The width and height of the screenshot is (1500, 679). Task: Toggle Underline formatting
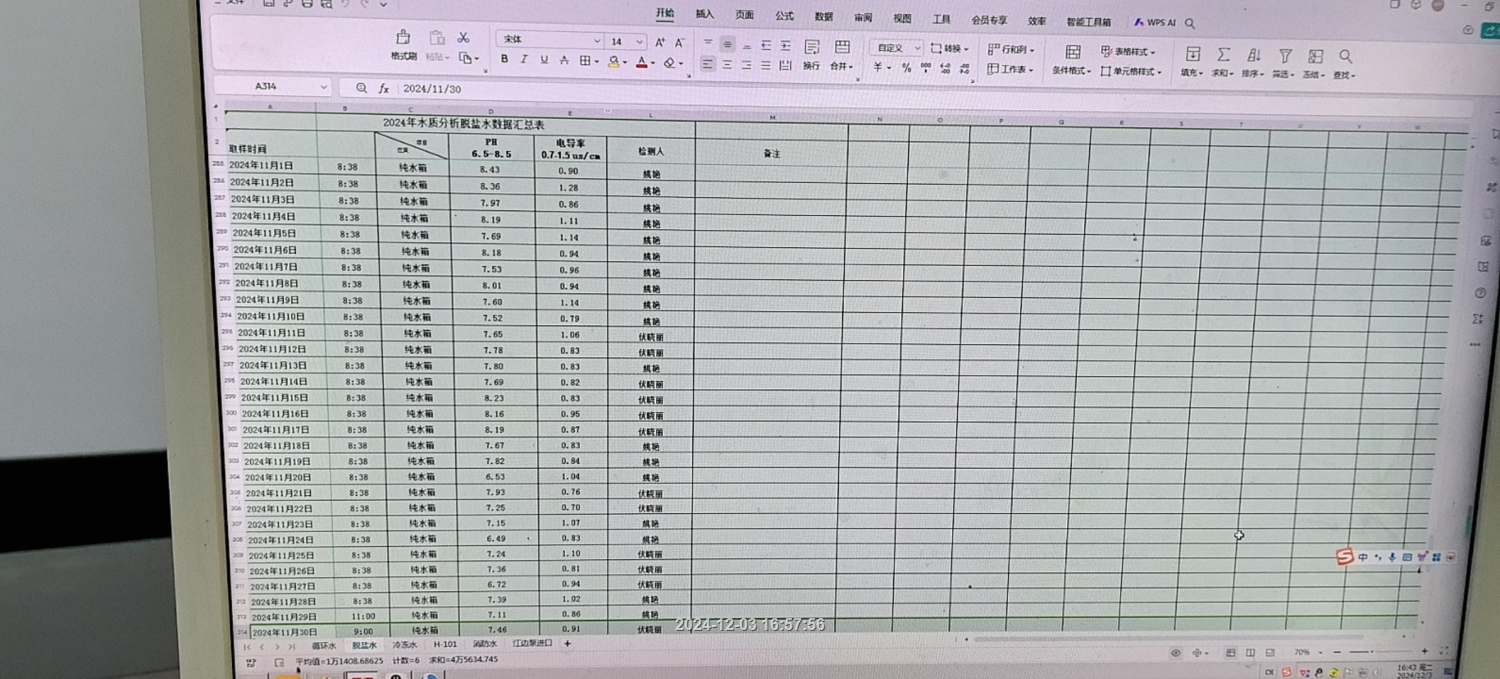click(544, 59)
